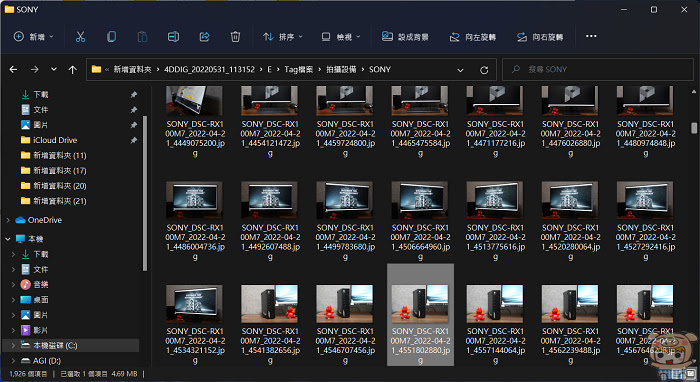Expand 音樂 under 本機 chevron
Image resolution: width=700 pixels, height=382 pixels.
coord(13,285)
